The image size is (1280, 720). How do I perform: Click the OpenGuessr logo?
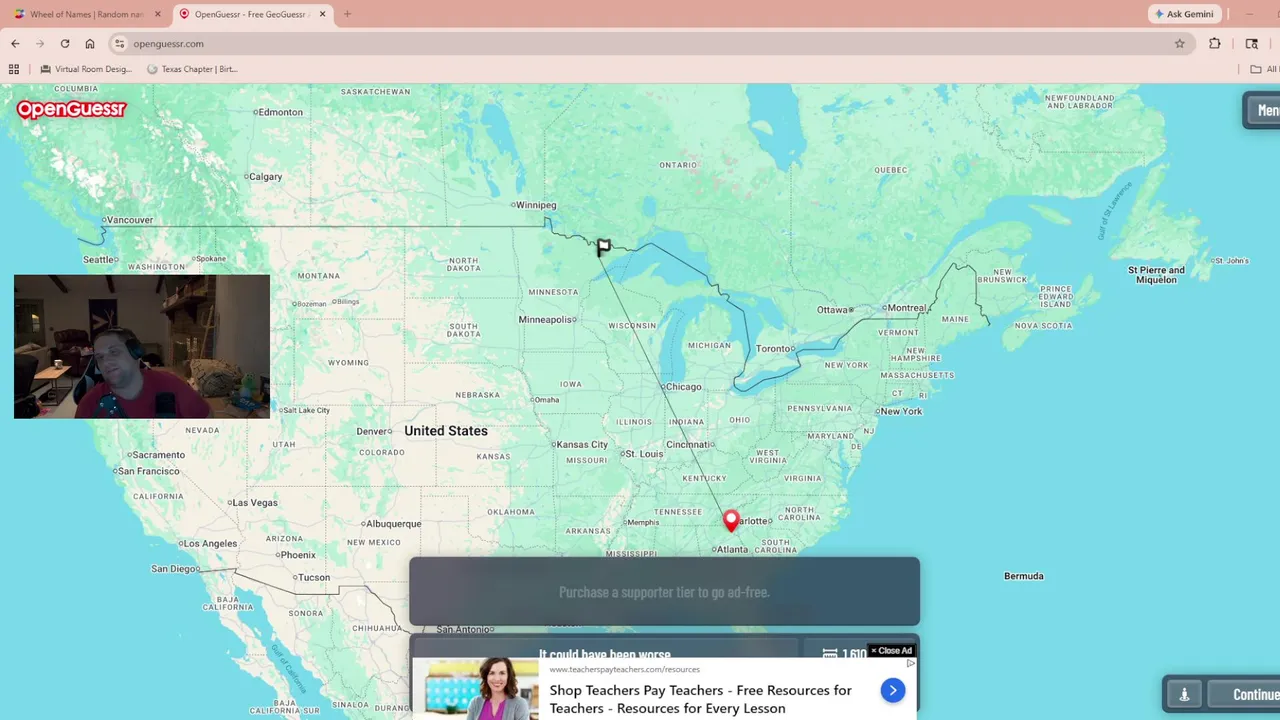[x=71, y=109]
